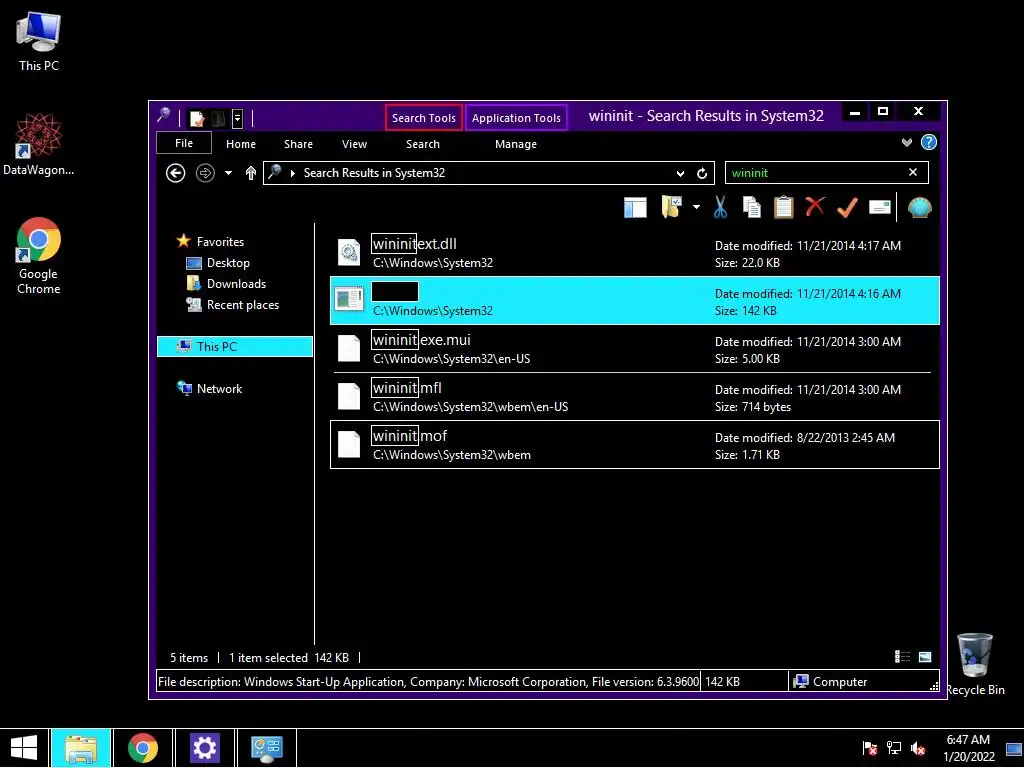Open Recent places in the navigation pane
Image resolution: width=1024 pixels, height=768 pixels.
(232, 305)
